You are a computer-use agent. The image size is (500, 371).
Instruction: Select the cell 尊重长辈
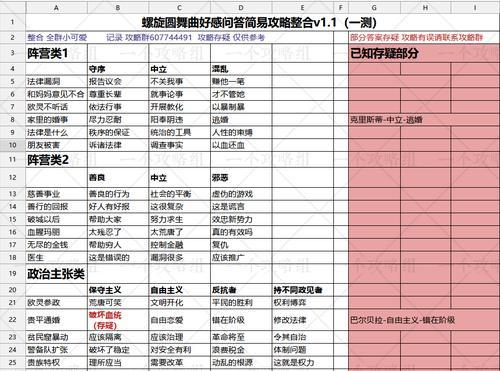118,94
